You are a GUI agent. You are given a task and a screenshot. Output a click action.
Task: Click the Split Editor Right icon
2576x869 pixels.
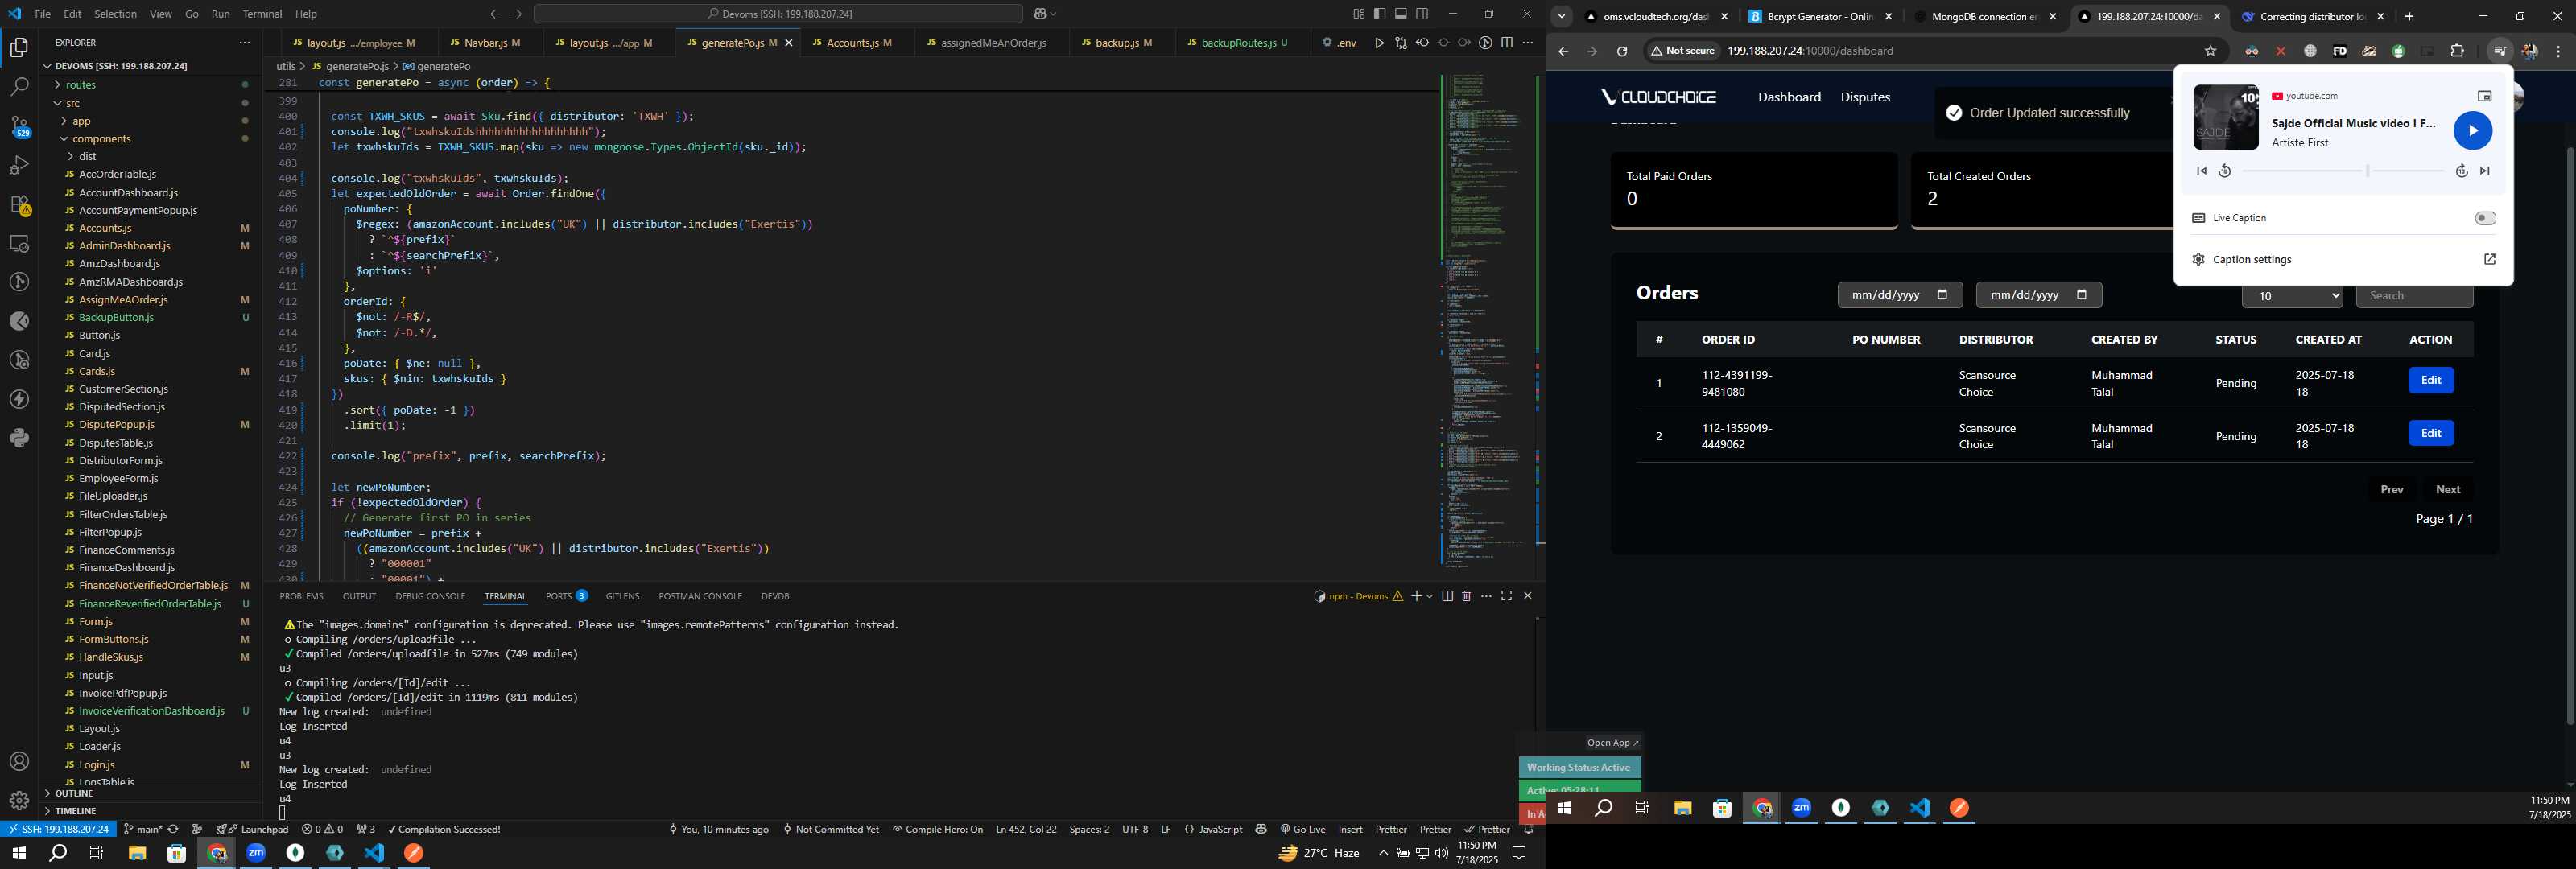pyautogui.click(x=1507, y=43)
